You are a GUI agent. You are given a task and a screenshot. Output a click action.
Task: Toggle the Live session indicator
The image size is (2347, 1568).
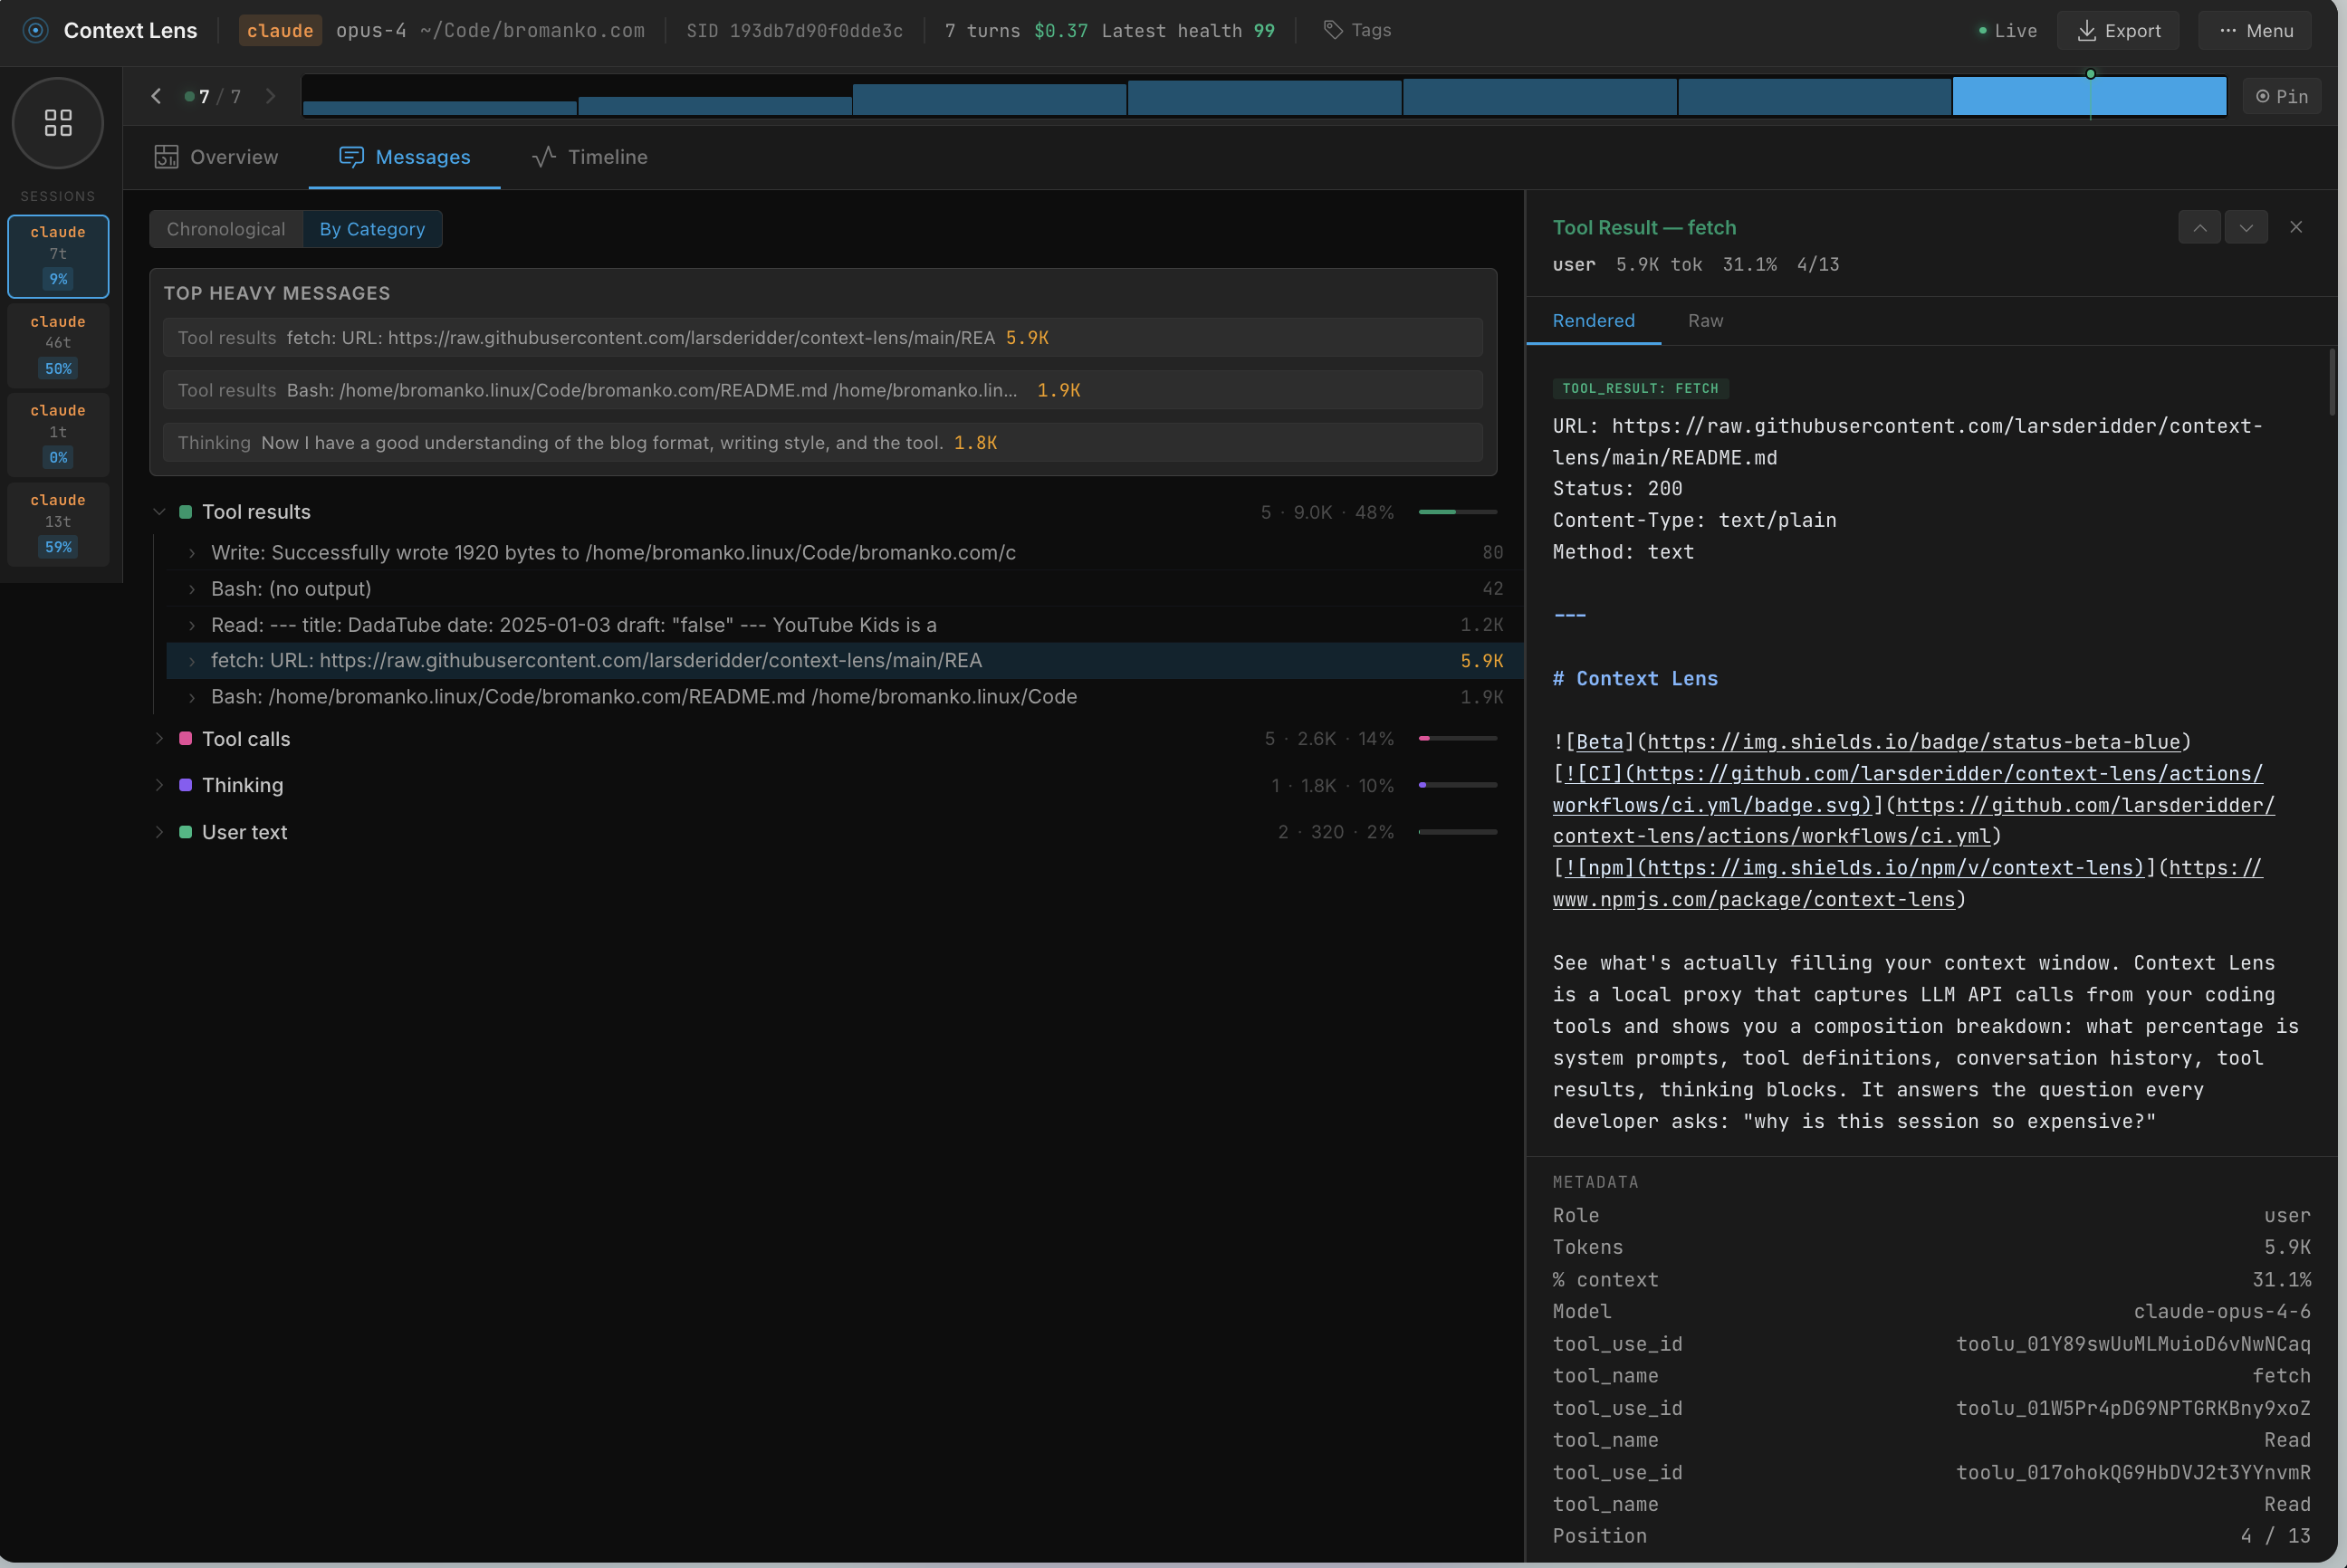click(x=2006, y=30)
